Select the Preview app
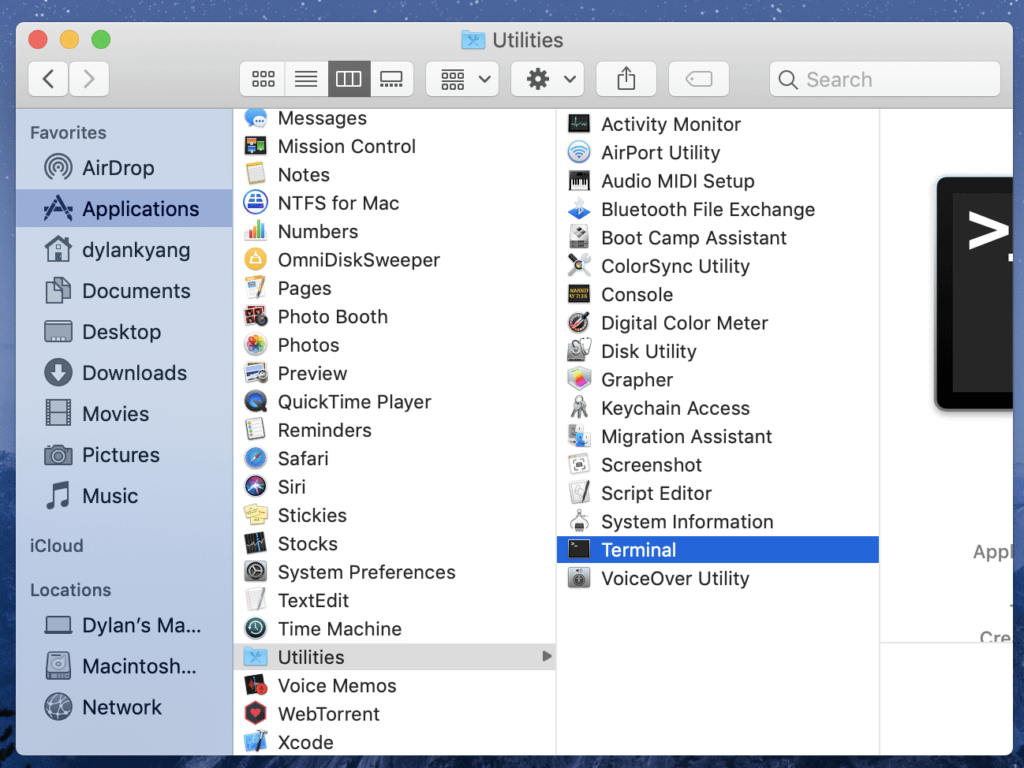 (x=394, y=374)
